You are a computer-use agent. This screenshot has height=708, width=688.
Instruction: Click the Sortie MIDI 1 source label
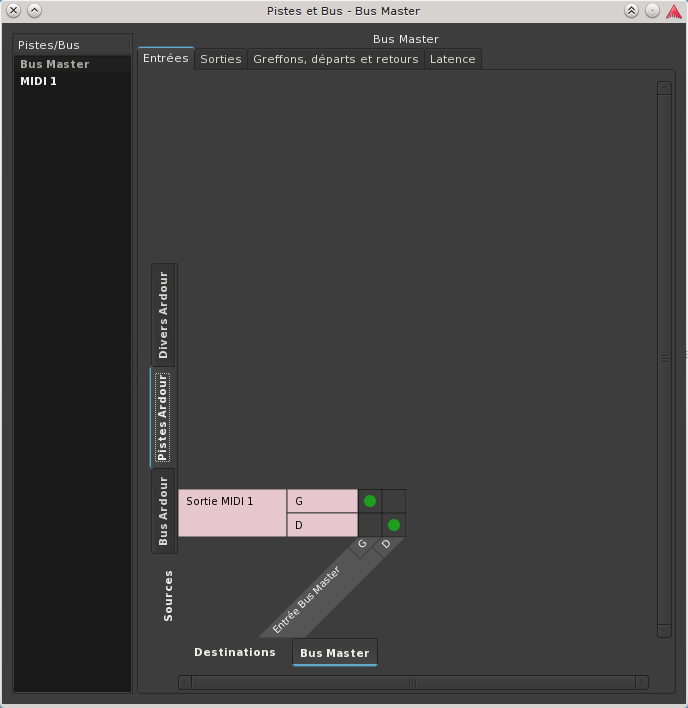coord(232,513)
